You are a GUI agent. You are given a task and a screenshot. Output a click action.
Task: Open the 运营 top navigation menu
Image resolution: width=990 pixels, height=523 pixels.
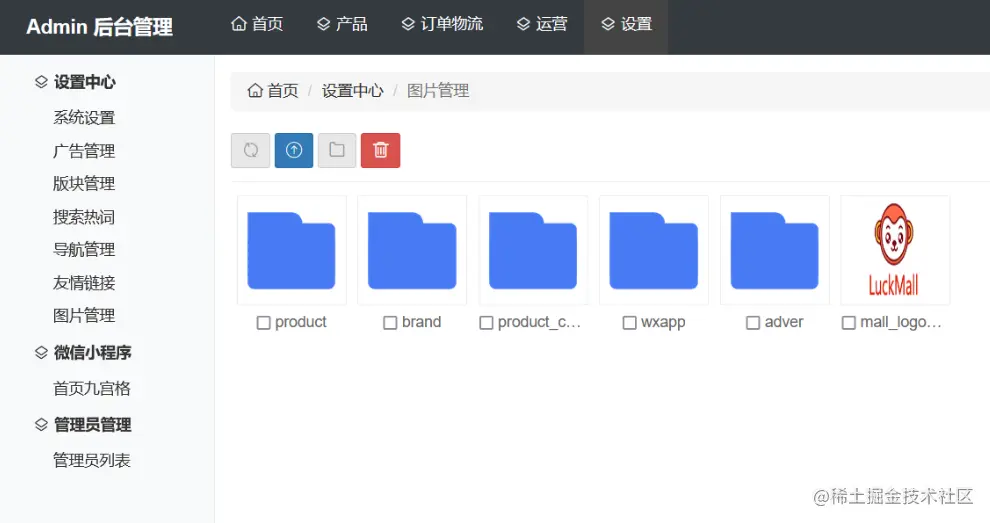click(542, 24)
